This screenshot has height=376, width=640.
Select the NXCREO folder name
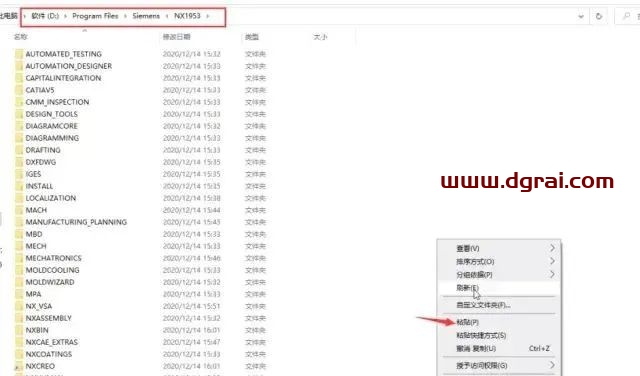40,366
